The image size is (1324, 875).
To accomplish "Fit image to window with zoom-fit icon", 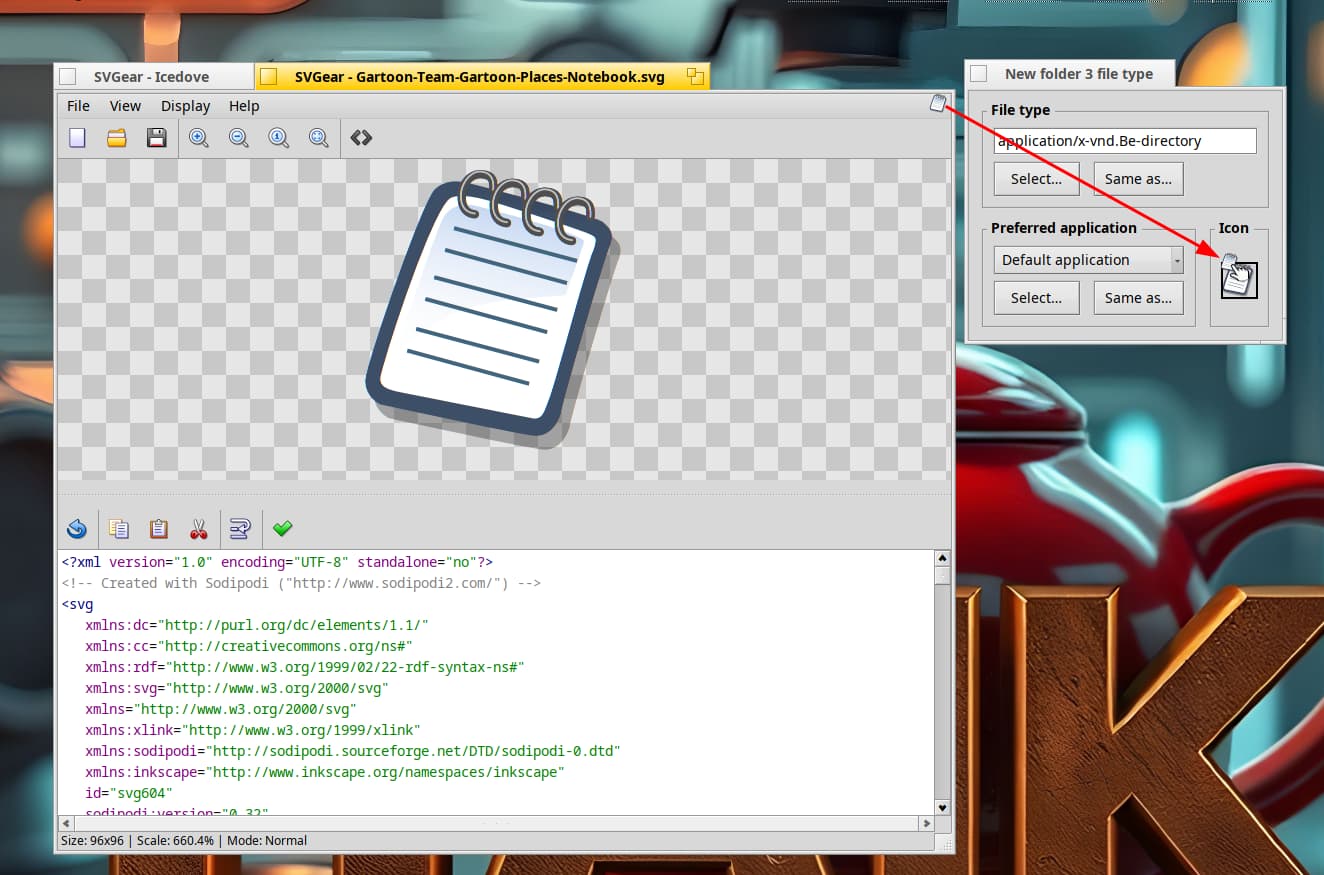I will 319,138.
